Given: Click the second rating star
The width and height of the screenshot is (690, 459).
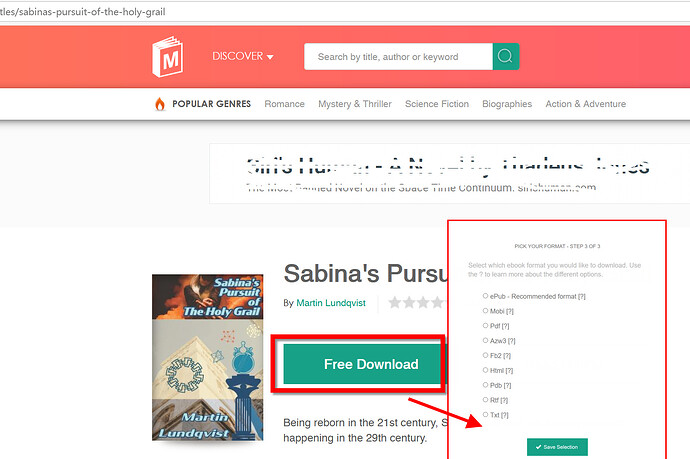Looking at the screenshot, I should pyautogui.click(x=409, y=302).
